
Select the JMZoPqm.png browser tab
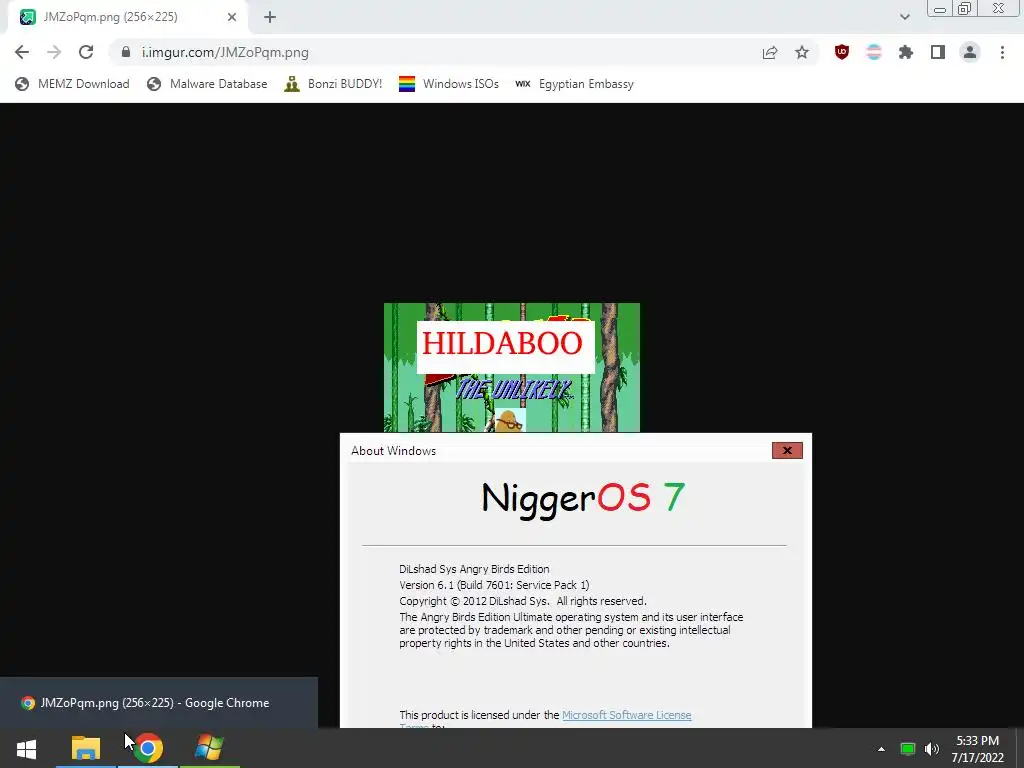(128, 17)
